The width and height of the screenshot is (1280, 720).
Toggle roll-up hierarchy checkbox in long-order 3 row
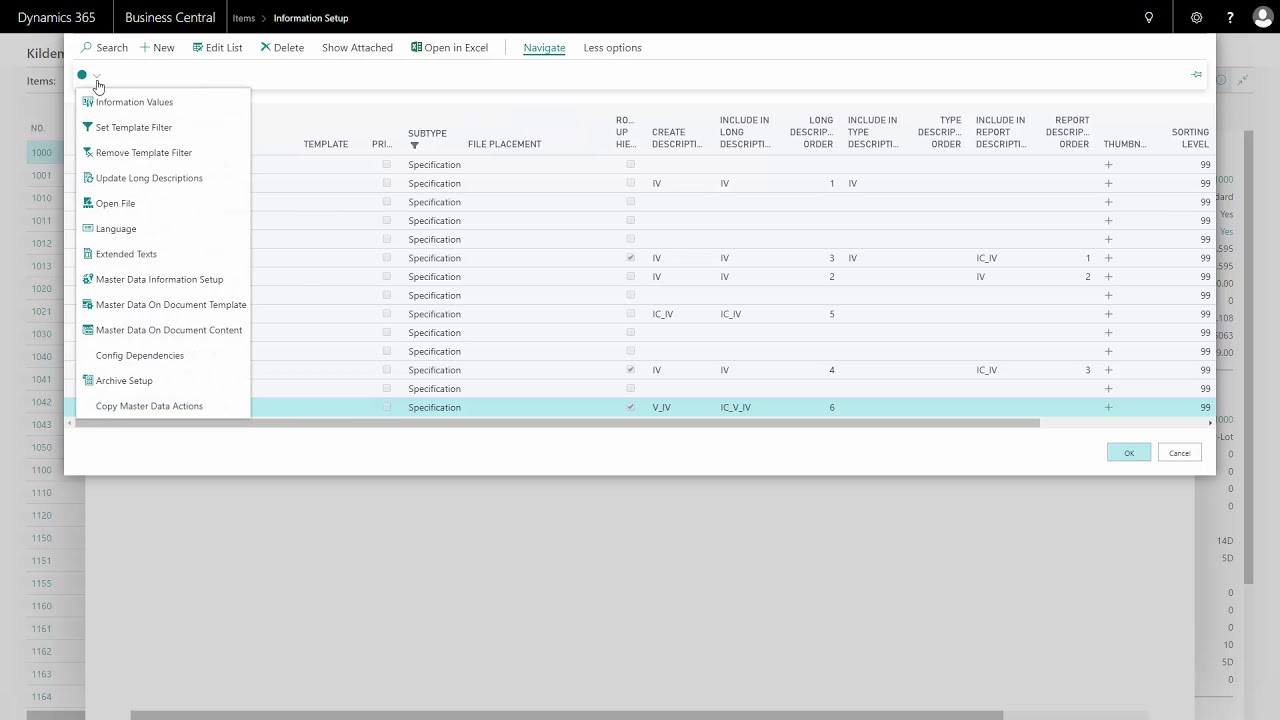(630, 258)
